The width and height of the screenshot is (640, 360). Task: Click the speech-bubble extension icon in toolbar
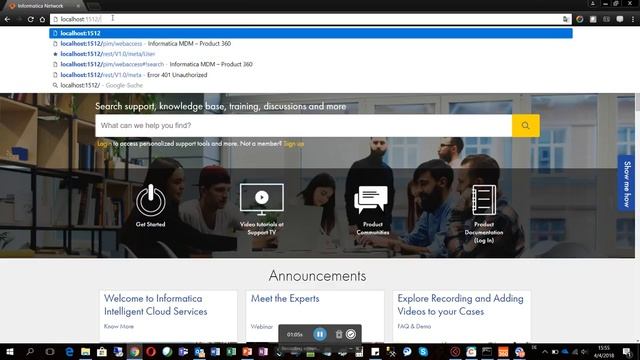[x=620, y=19]
